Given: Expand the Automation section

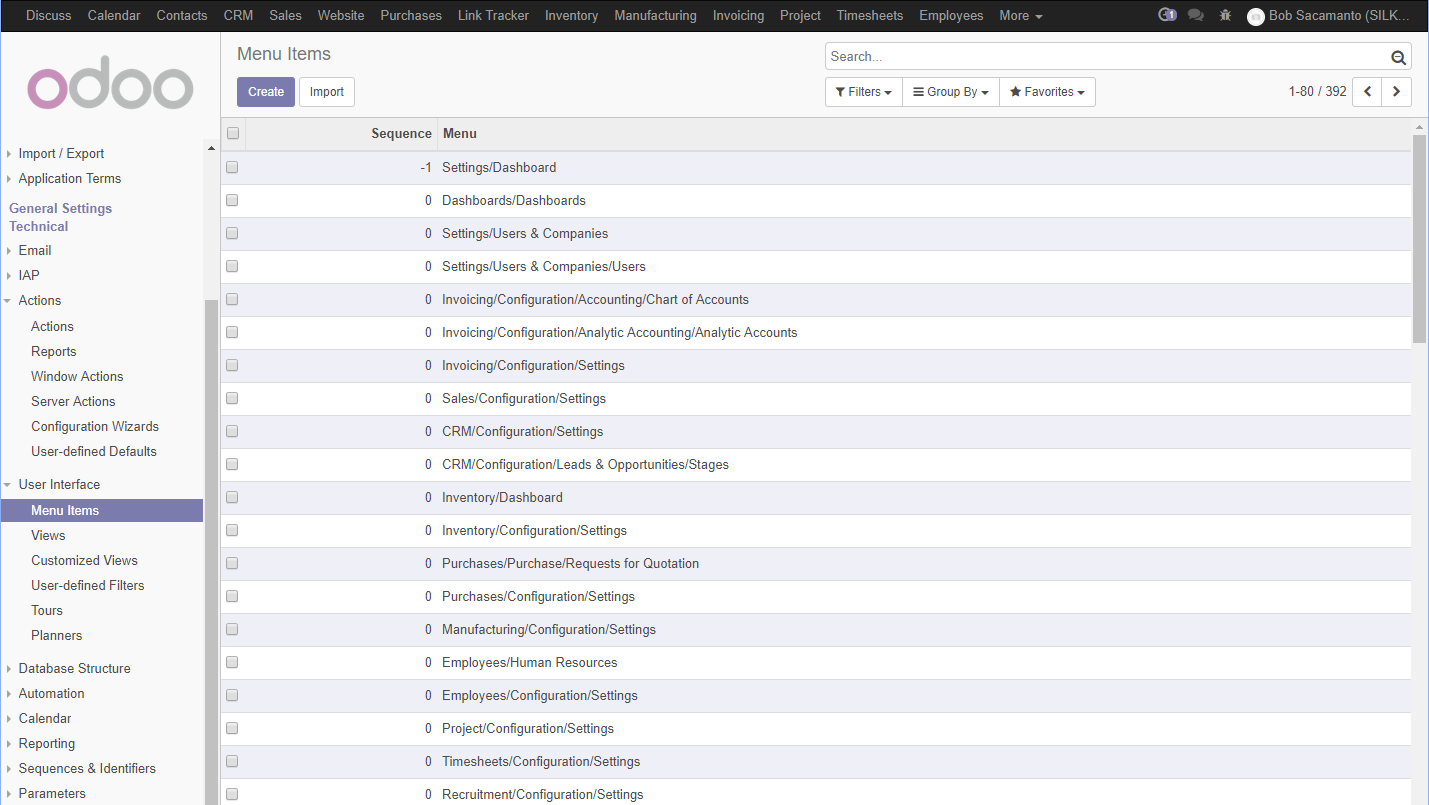Looking at the screenshot, I should pos(51,693).
